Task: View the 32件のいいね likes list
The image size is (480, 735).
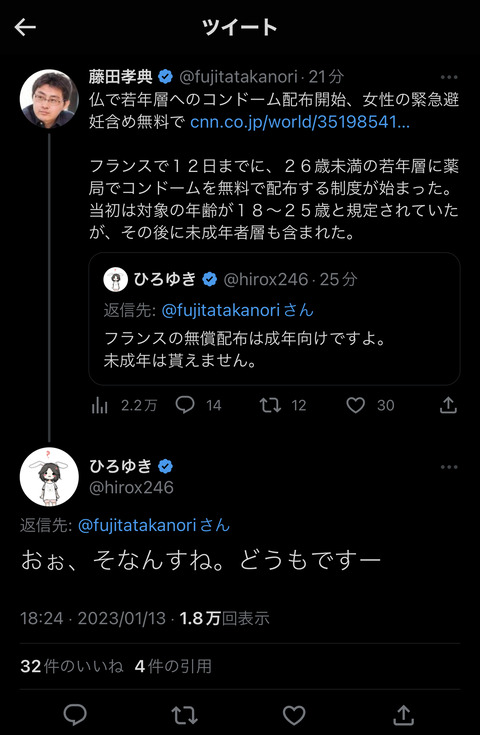Action: 72,666
